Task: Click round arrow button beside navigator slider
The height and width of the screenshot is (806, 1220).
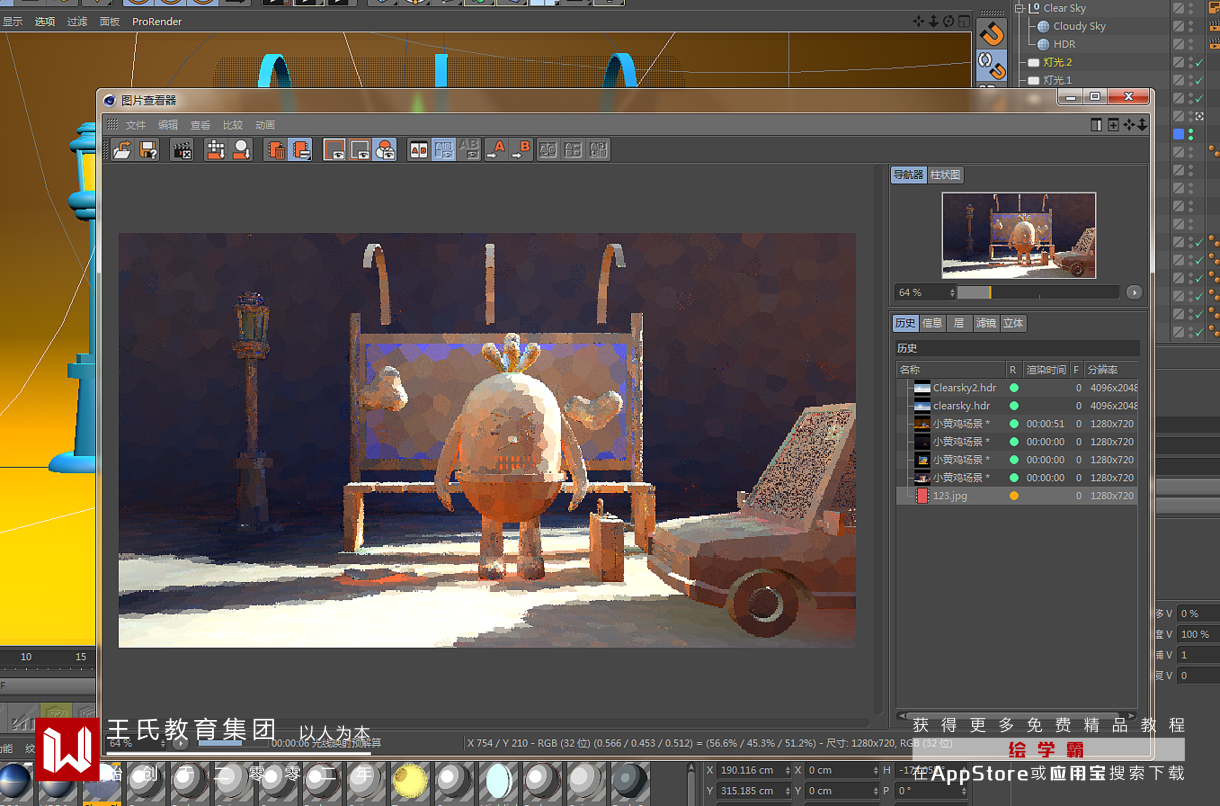Action: click(1134, 292)
